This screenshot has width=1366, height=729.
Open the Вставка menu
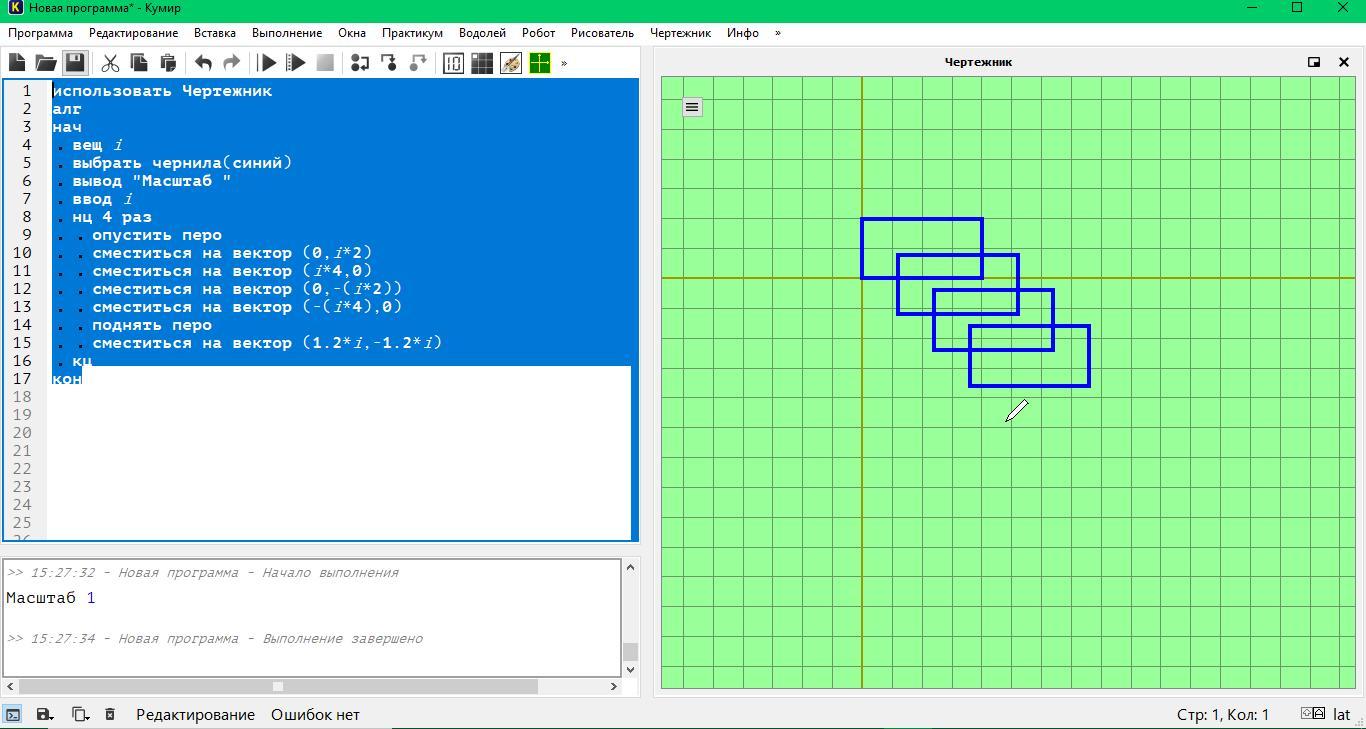pyautogui.click(x=215, y=33)
